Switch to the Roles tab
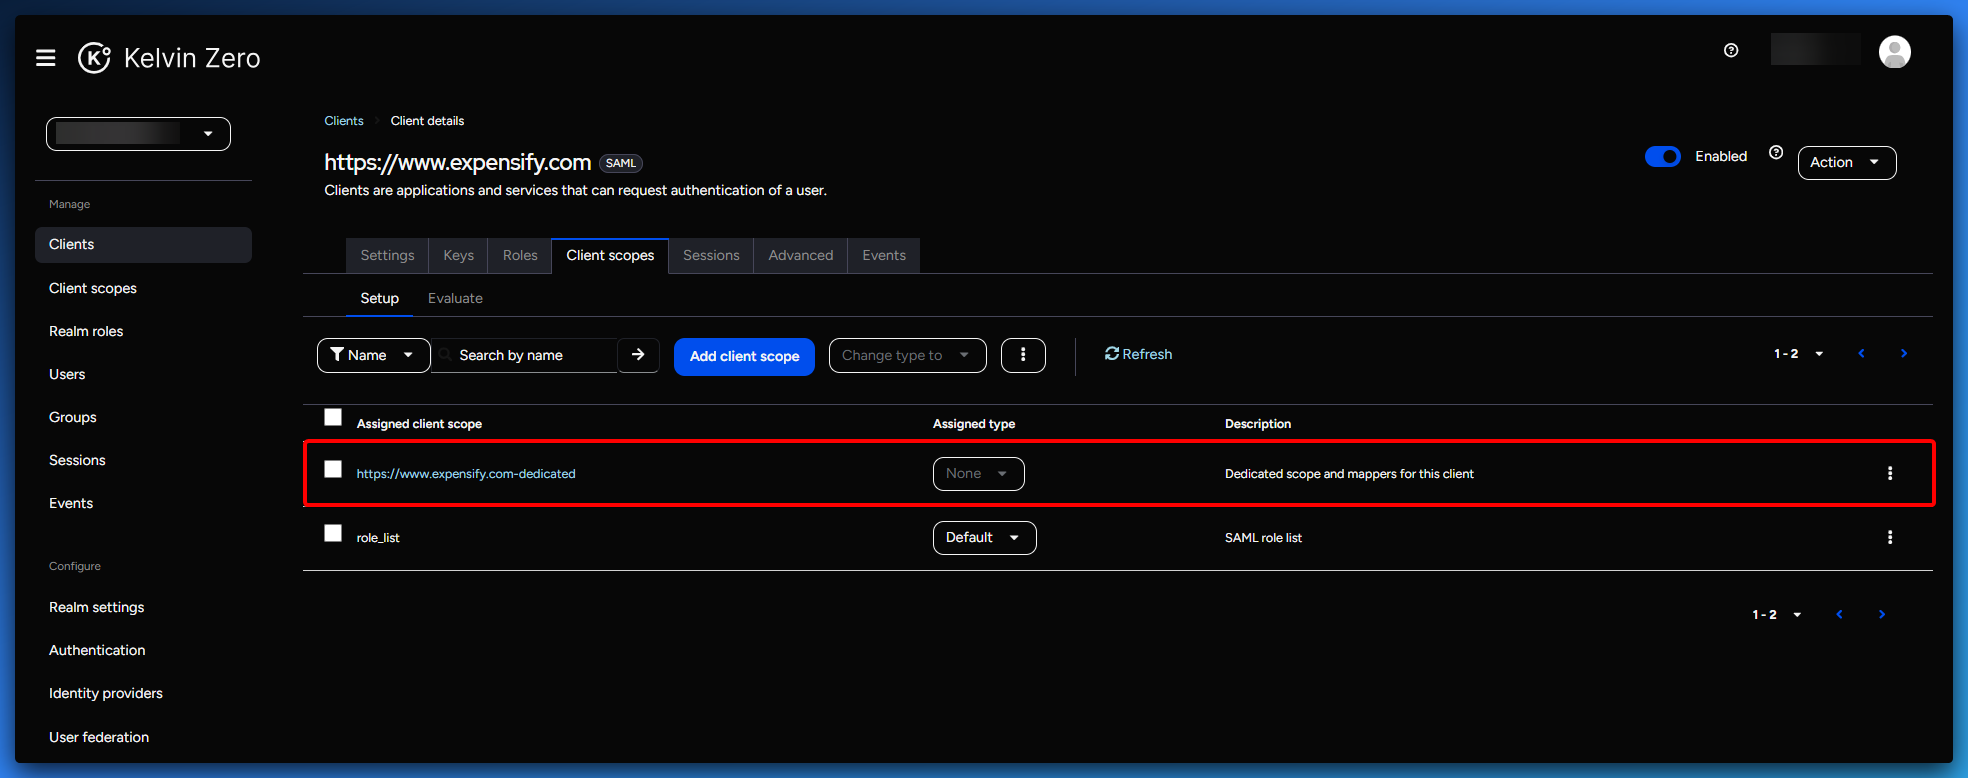The width and height of the screenshot is (1968, 778). point(520,255)
